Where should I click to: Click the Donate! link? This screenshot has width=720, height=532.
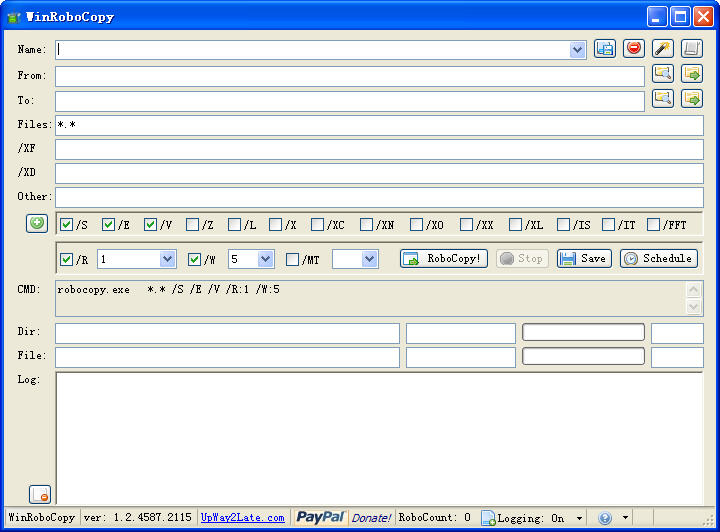point(371,518)
